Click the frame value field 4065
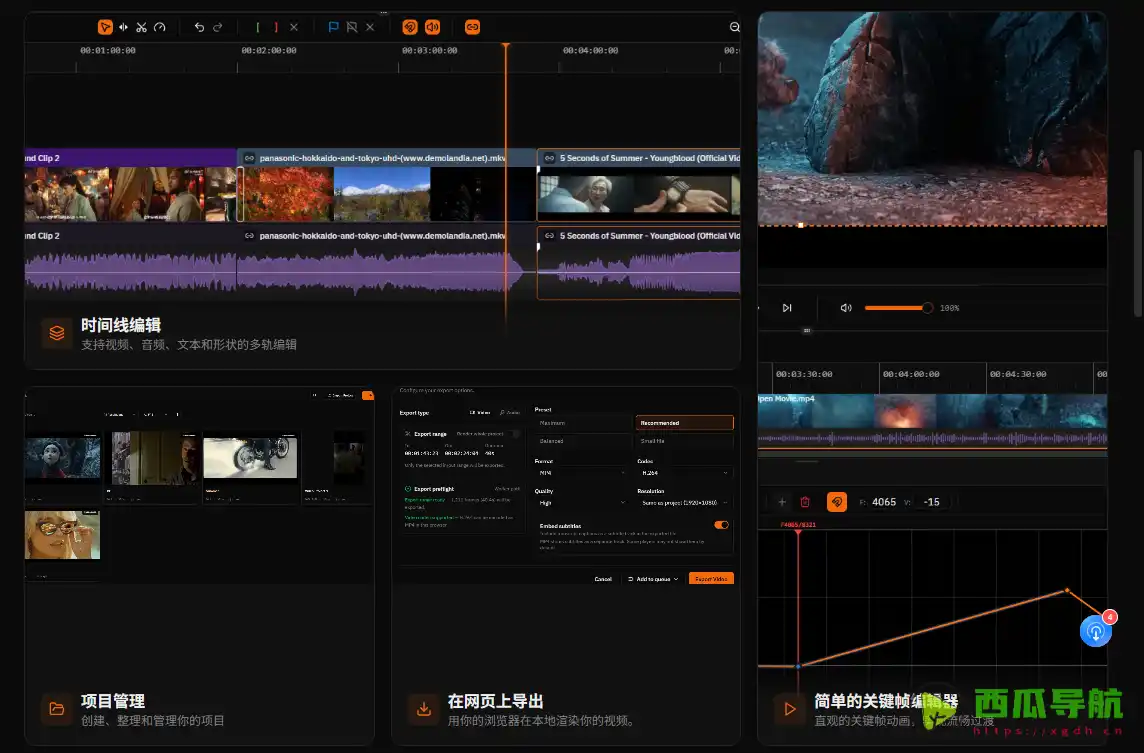 [884, 502]
